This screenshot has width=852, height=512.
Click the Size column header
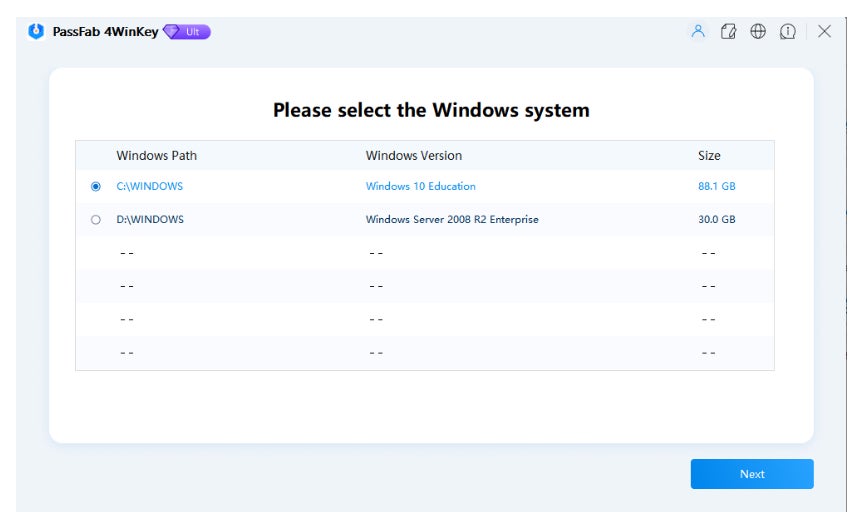[x=709, y=155]
